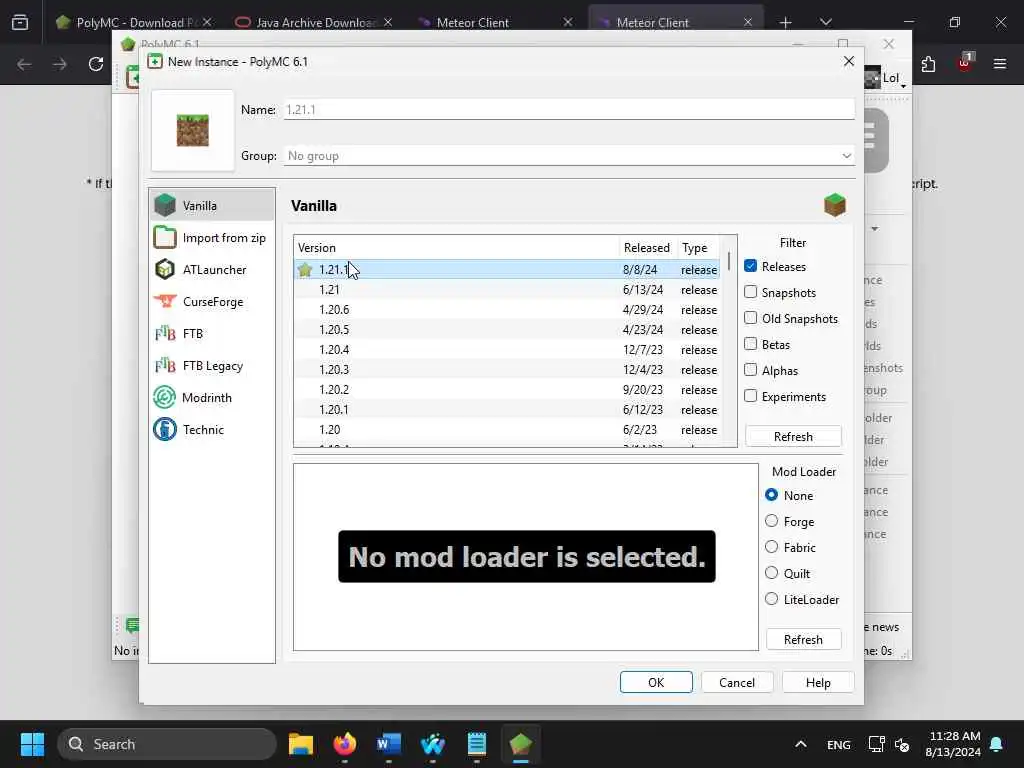Open uBlock extension icon in toolbar
Screen dimensions: 1024x768
coord(964,63)
